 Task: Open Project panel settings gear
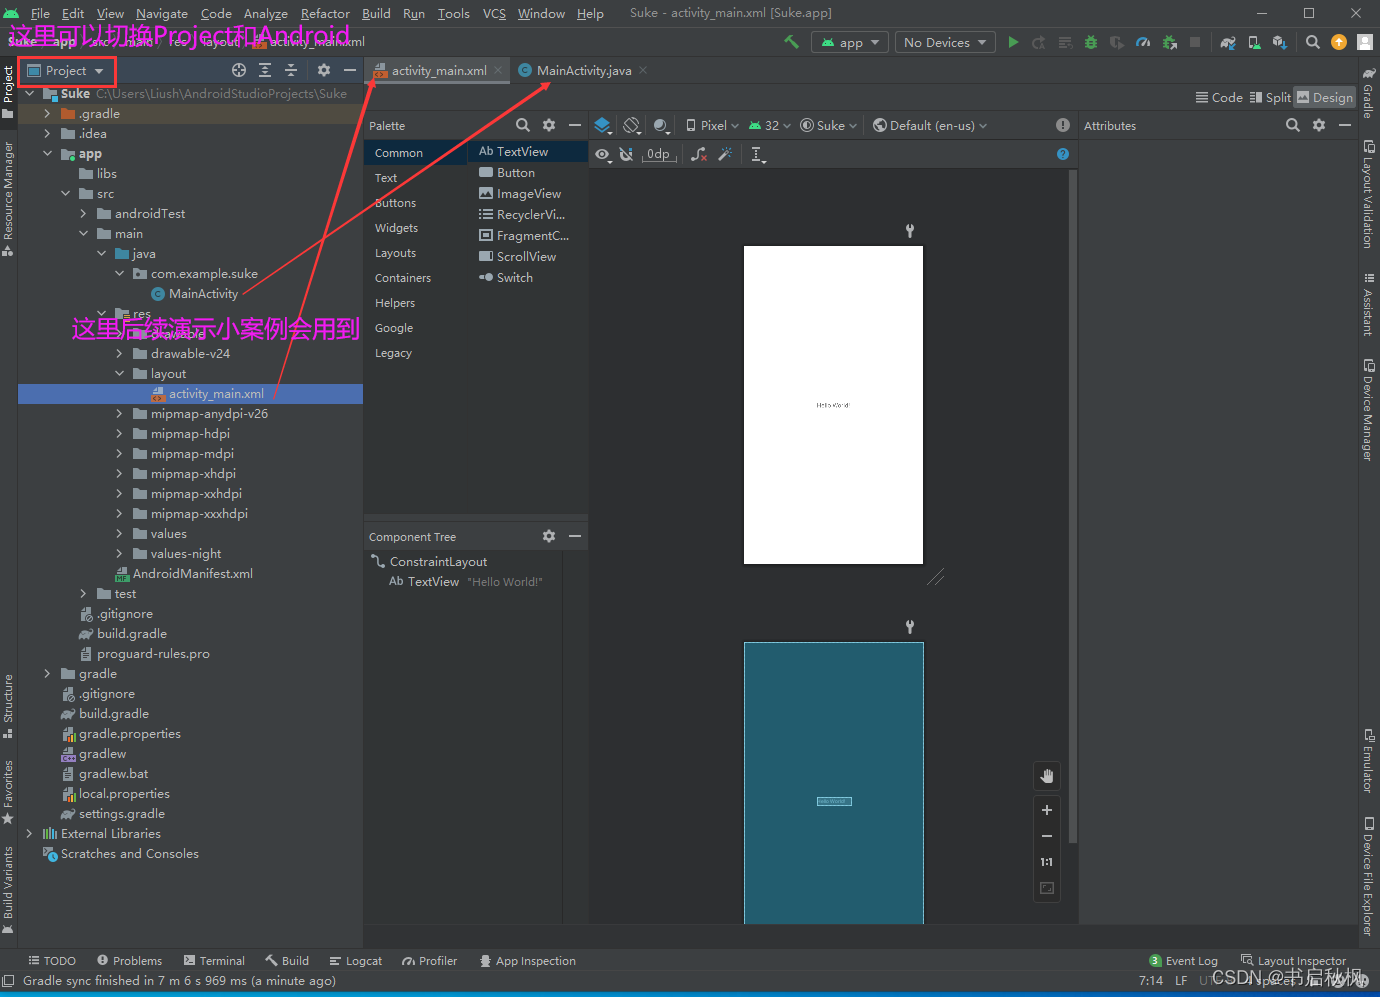pyautogui.click(x=324, y=70)
